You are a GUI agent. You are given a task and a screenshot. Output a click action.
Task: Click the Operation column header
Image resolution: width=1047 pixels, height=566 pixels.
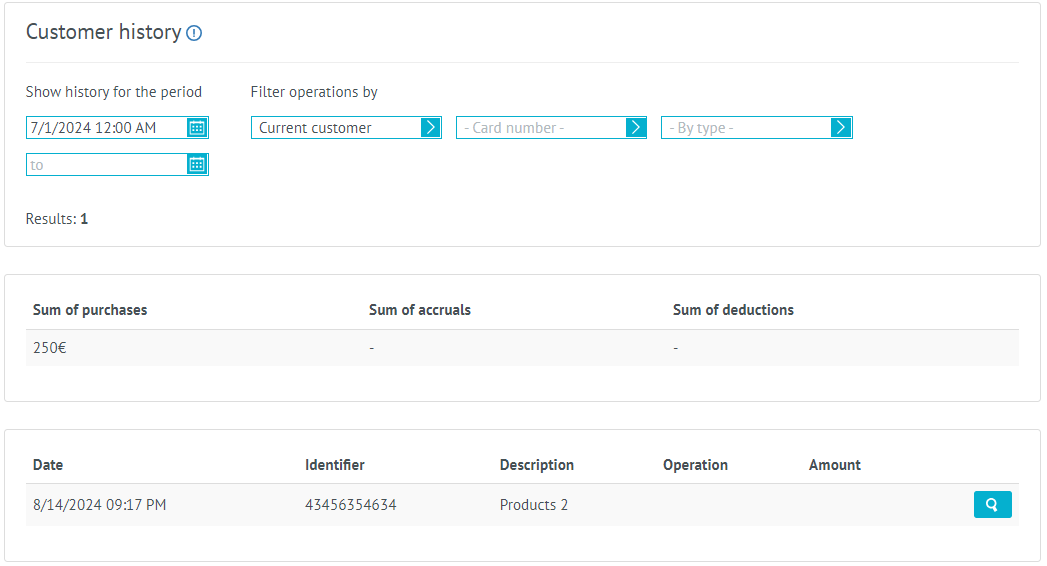tap(695, 465)
